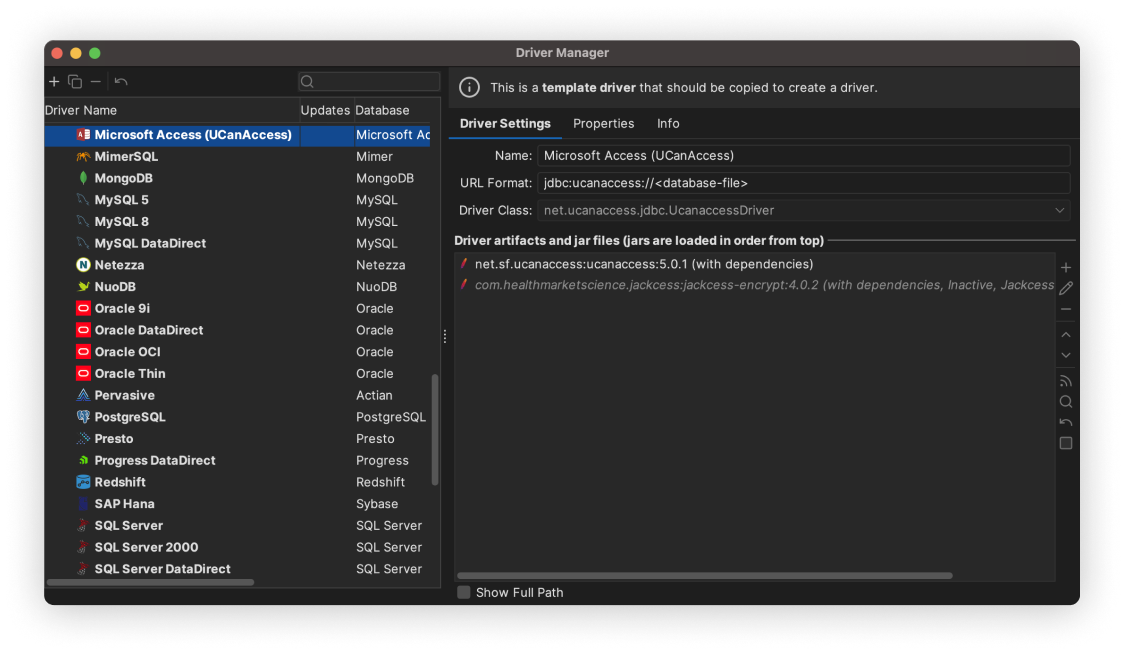Select the Oracle Thin driver
This screenshot has width=1124, height=654.
coord(237,374)
